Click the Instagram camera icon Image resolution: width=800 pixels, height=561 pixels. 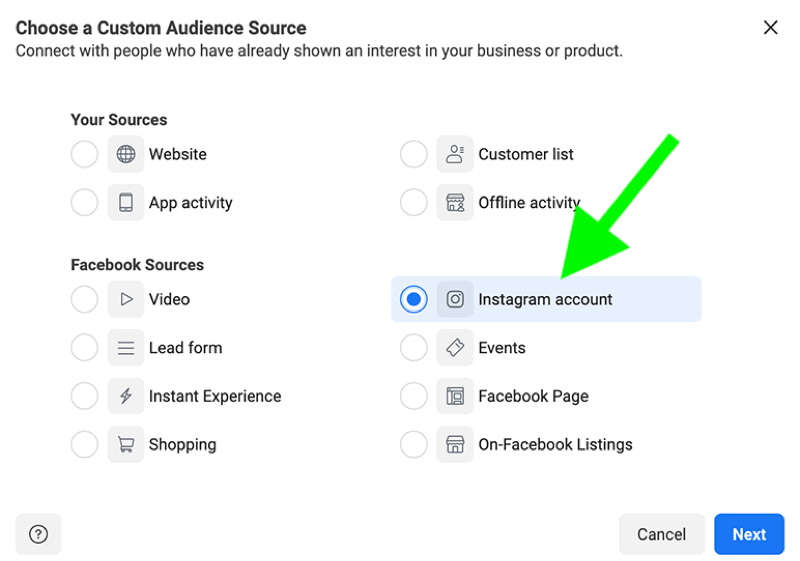coord(455,299)
